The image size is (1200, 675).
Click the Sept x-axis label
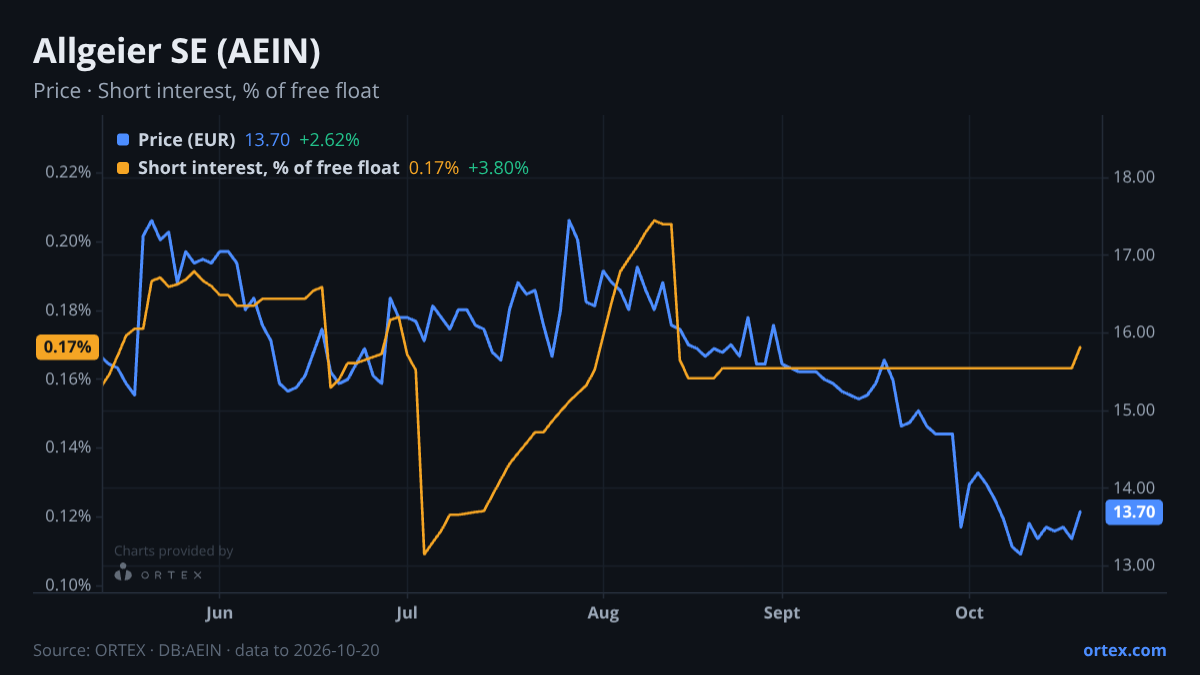(x=782, y=612)
